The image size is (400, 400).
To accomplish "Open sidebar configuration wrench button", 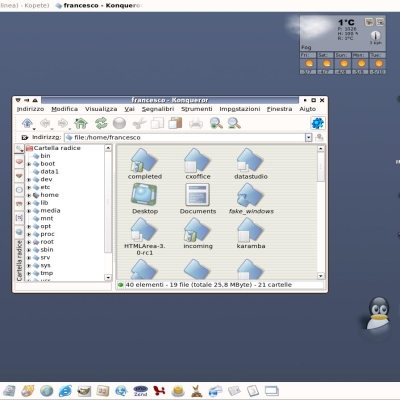I will (19, 149).
